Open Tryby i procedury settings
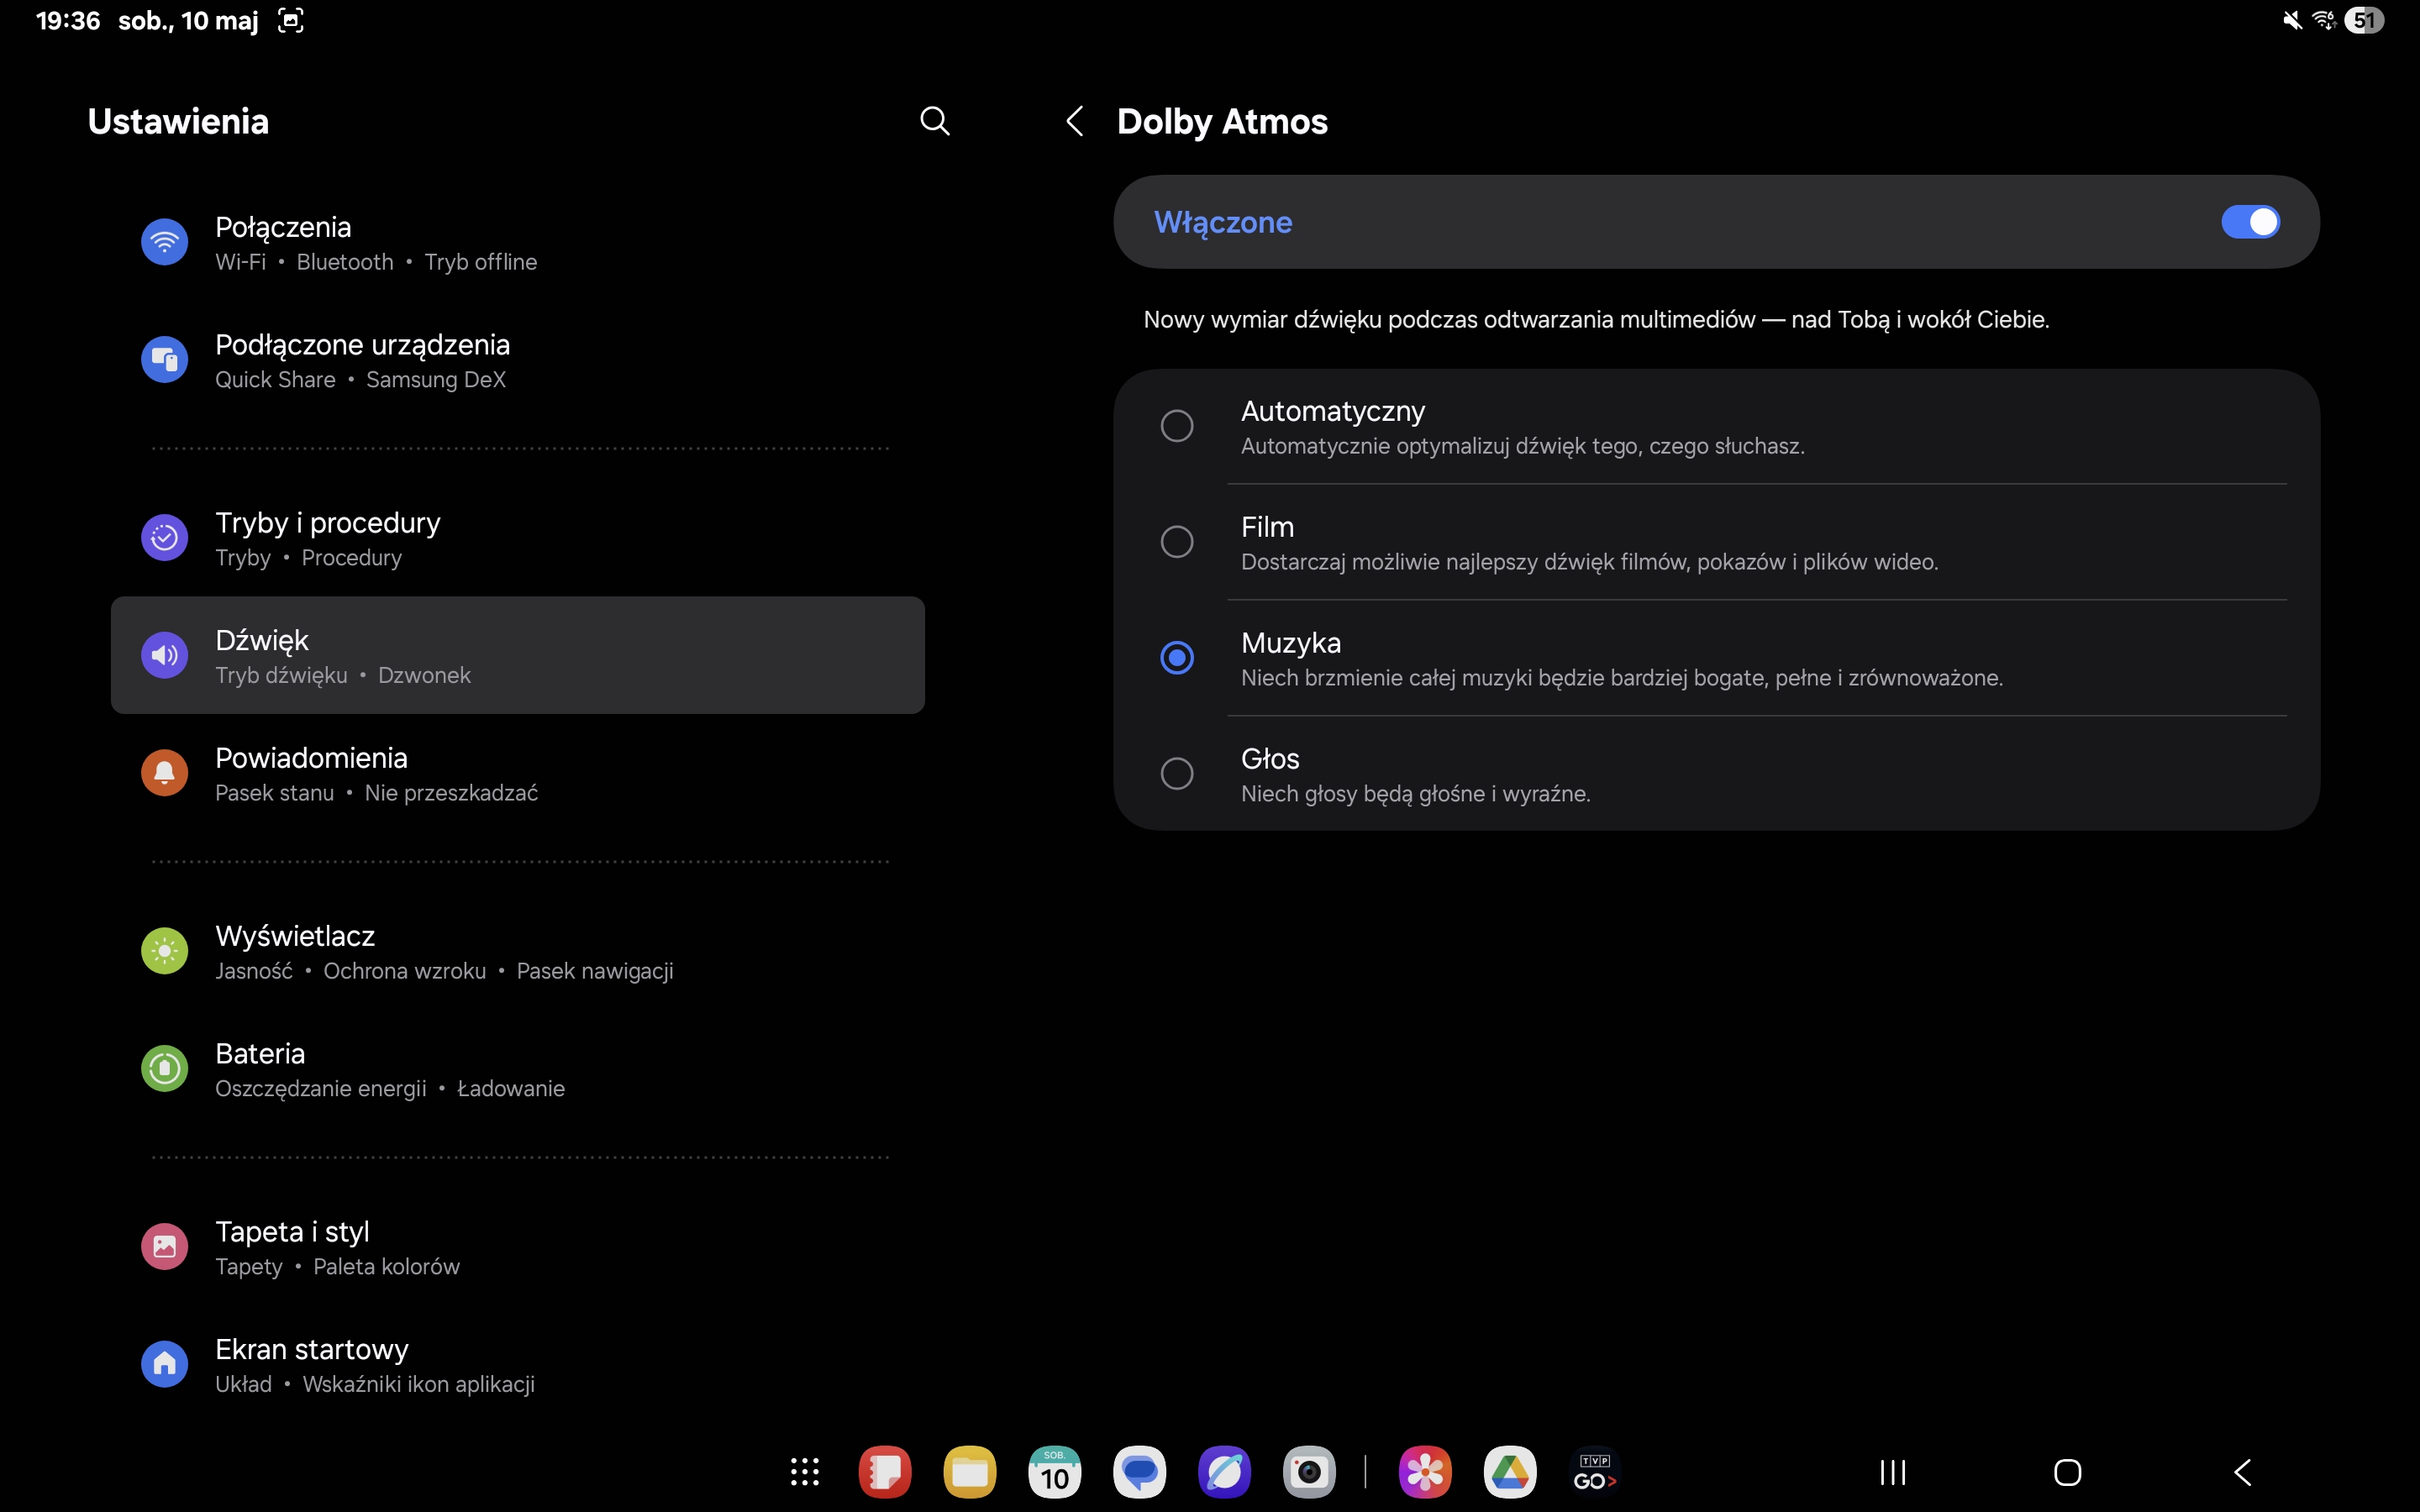The height and width of the screenshot is (1512, 2420). [x=518, y=538]
